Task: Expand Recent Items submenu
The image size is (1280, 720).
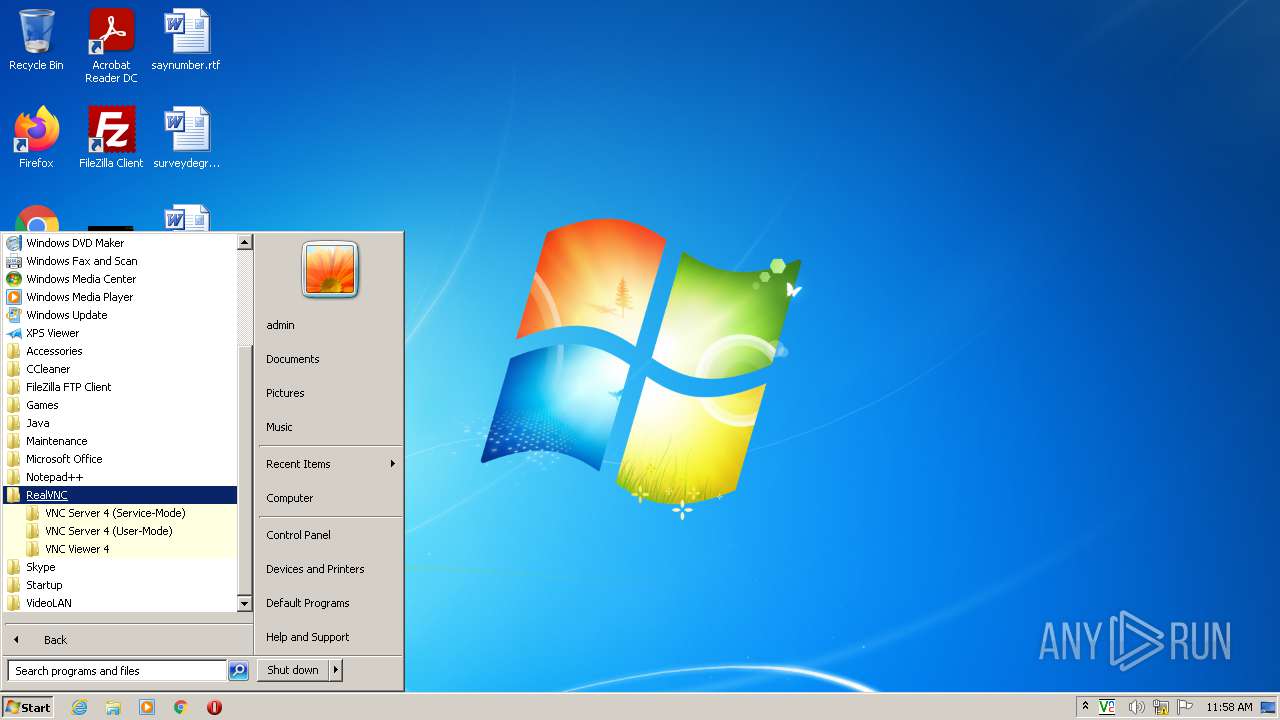Action: 330,464
